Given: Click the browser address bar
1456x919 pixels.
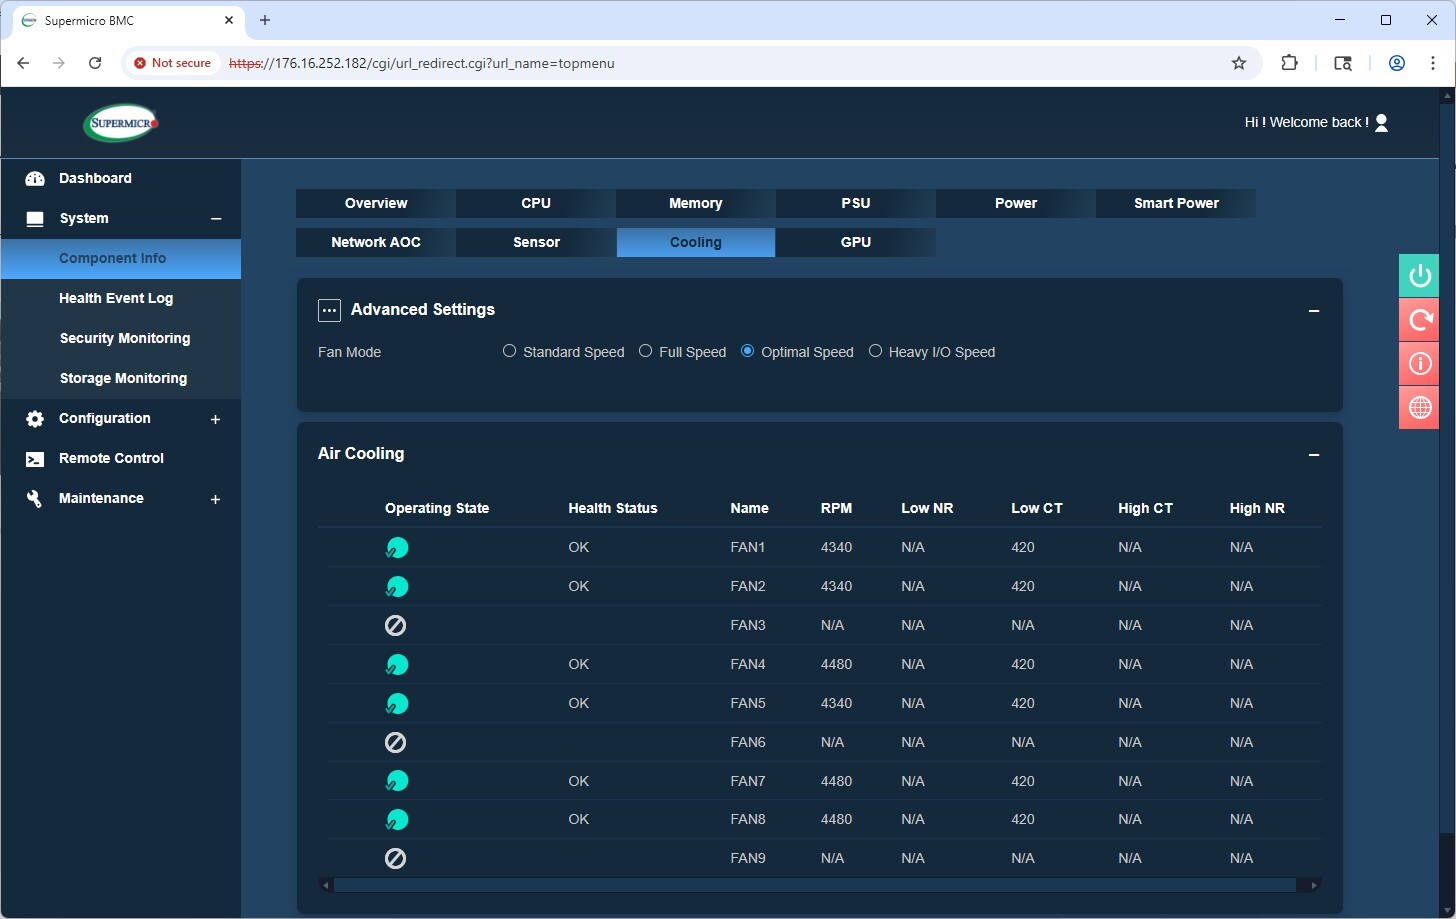Looking at the screenshot, I should click(x=700, y=63).
